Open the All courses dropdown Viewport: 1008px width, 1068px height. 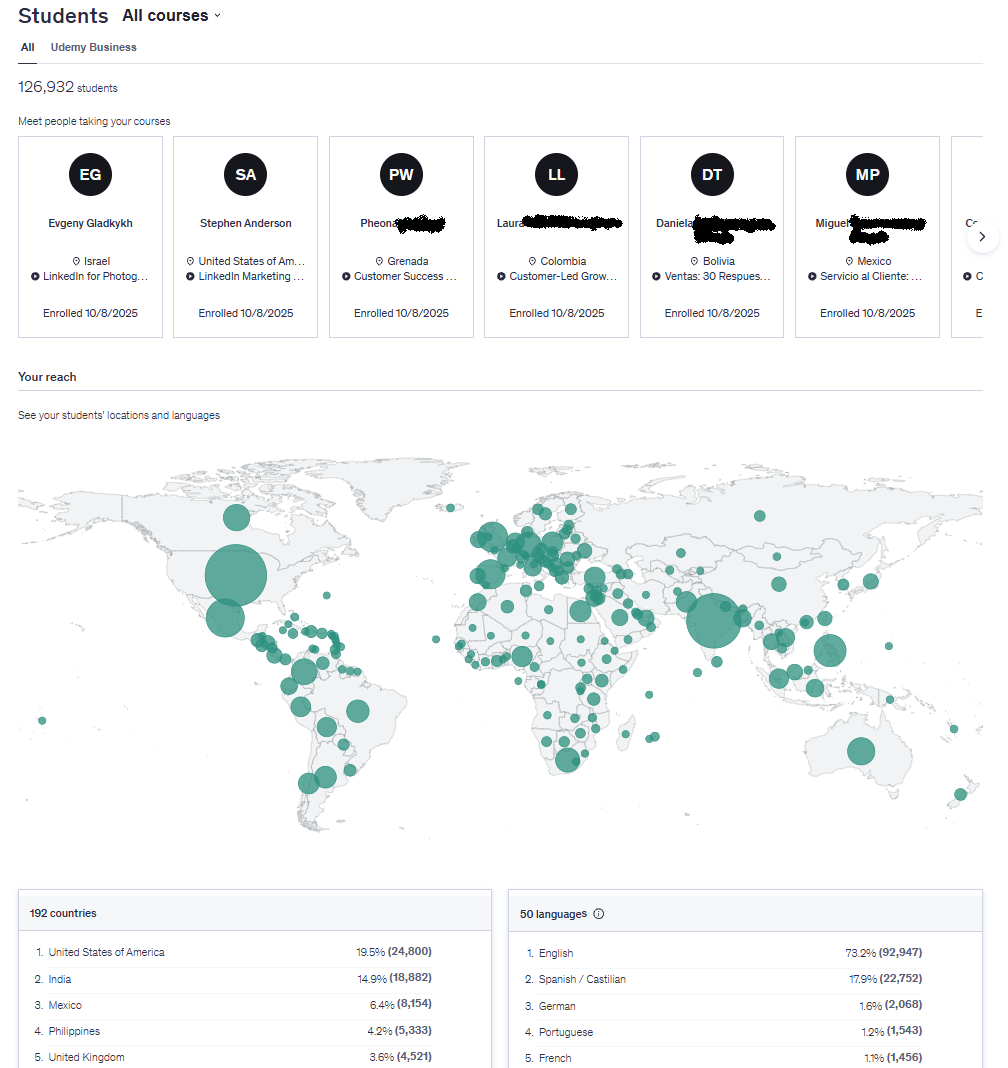pos(171,16)
